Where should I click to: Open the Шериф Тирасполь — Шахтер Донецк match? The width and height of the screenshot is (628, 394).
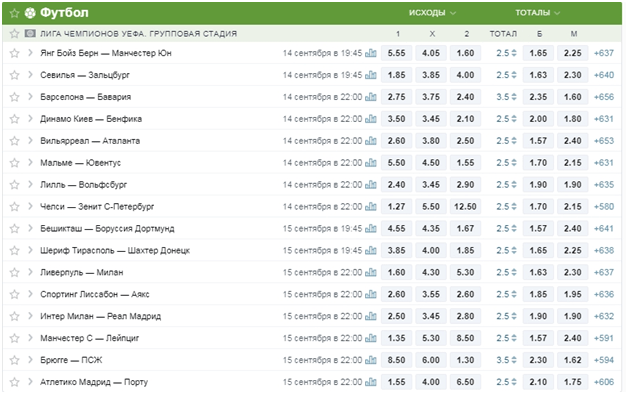(x=115, y=250)
